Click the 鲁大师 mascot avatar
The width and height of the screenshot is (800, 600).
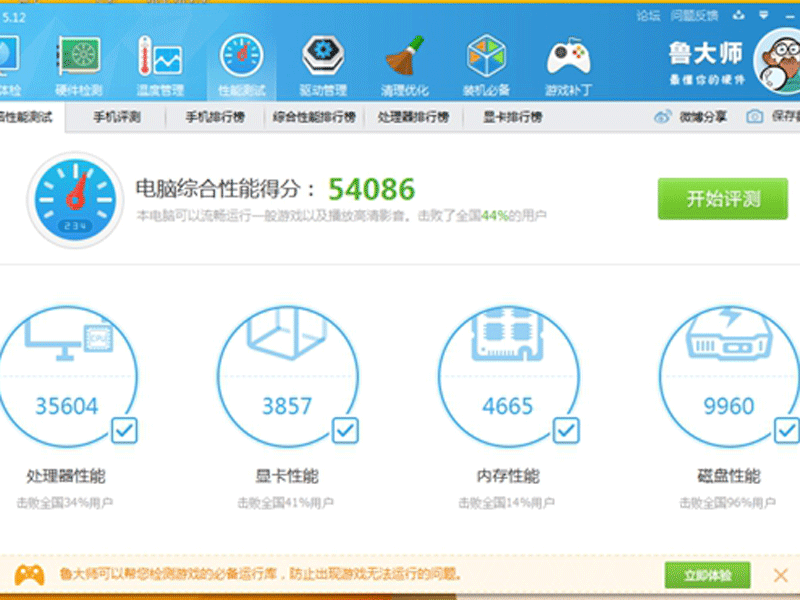778,61
